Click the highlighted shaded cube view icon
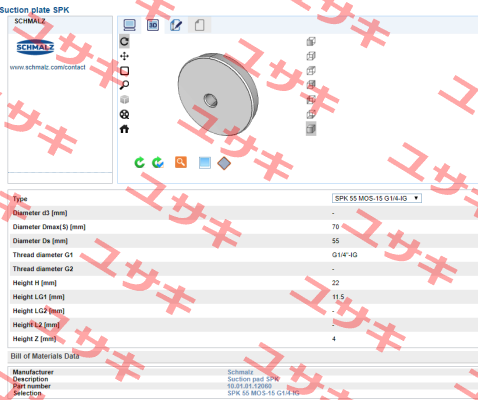 click(311, 129)
